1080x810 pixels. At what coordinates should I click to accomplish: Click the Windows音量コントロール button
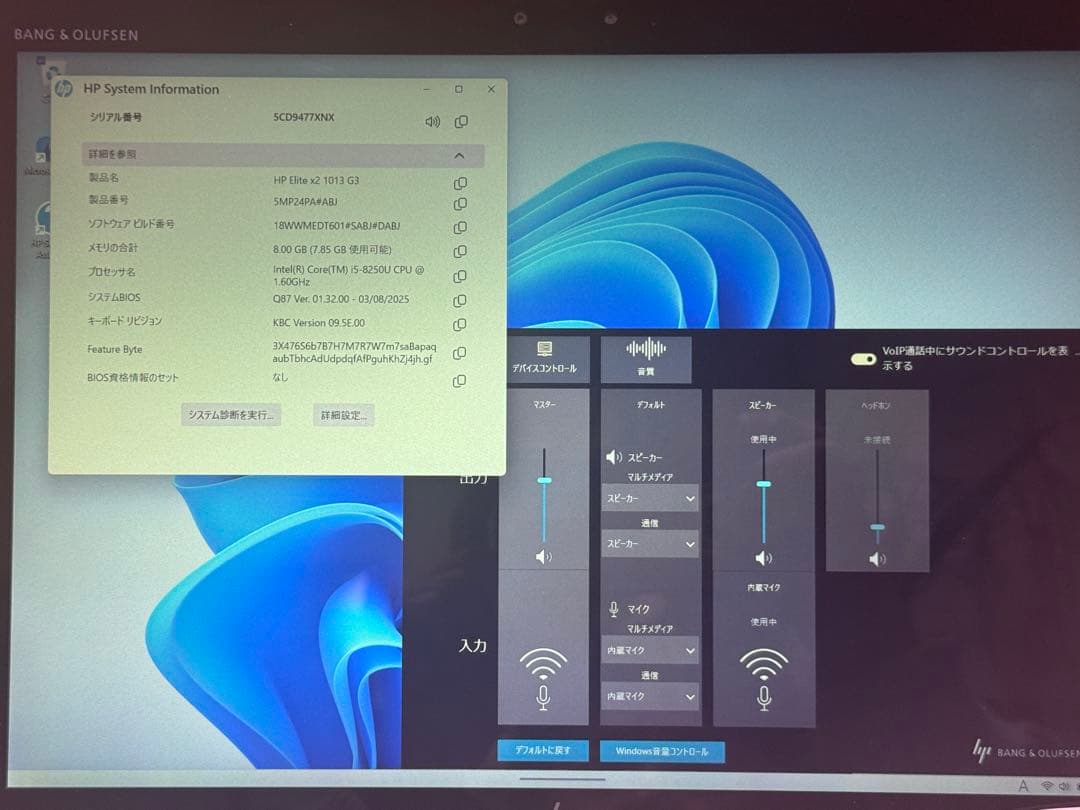pos(662,751)
